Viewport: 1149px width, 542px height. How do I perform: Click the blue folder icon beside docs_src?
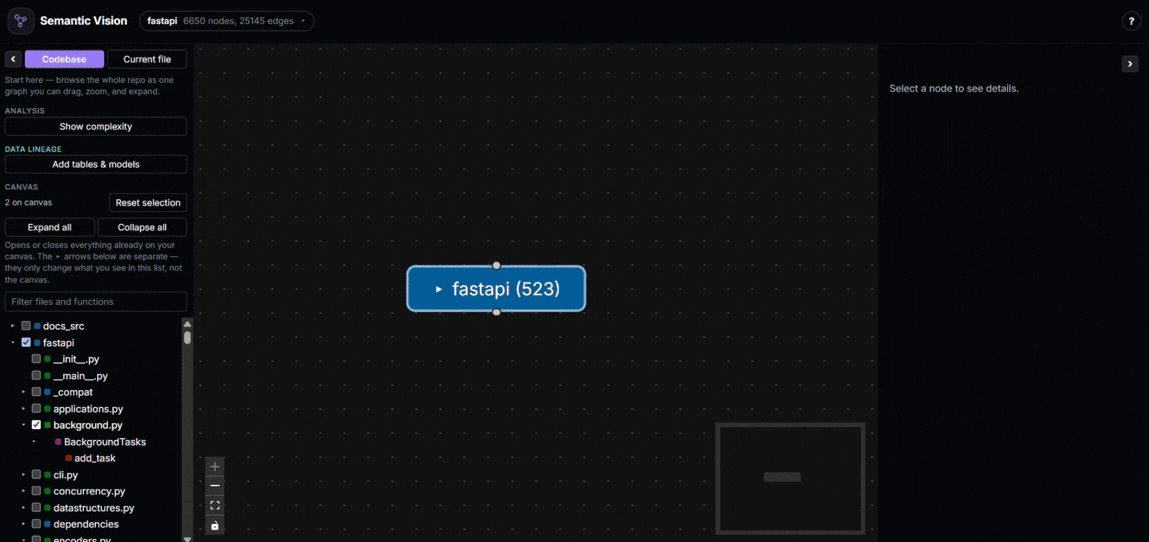click(x=37, y=326)
